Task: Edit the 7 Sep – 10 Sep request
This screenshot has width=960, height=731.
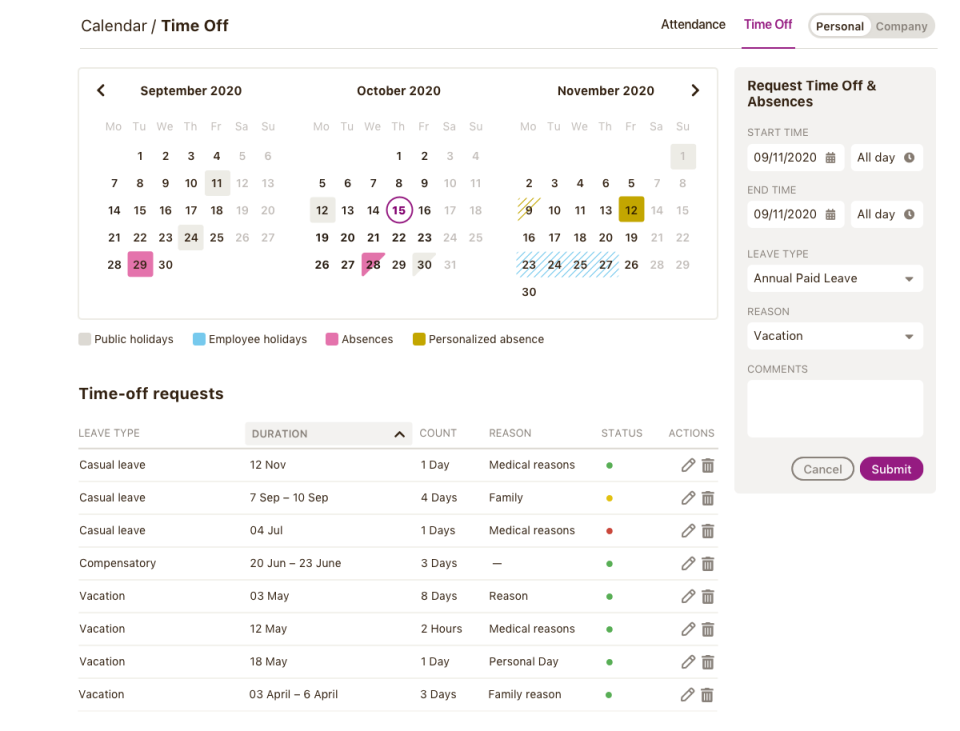Action: pyautogui.click(x=688, y=498)
